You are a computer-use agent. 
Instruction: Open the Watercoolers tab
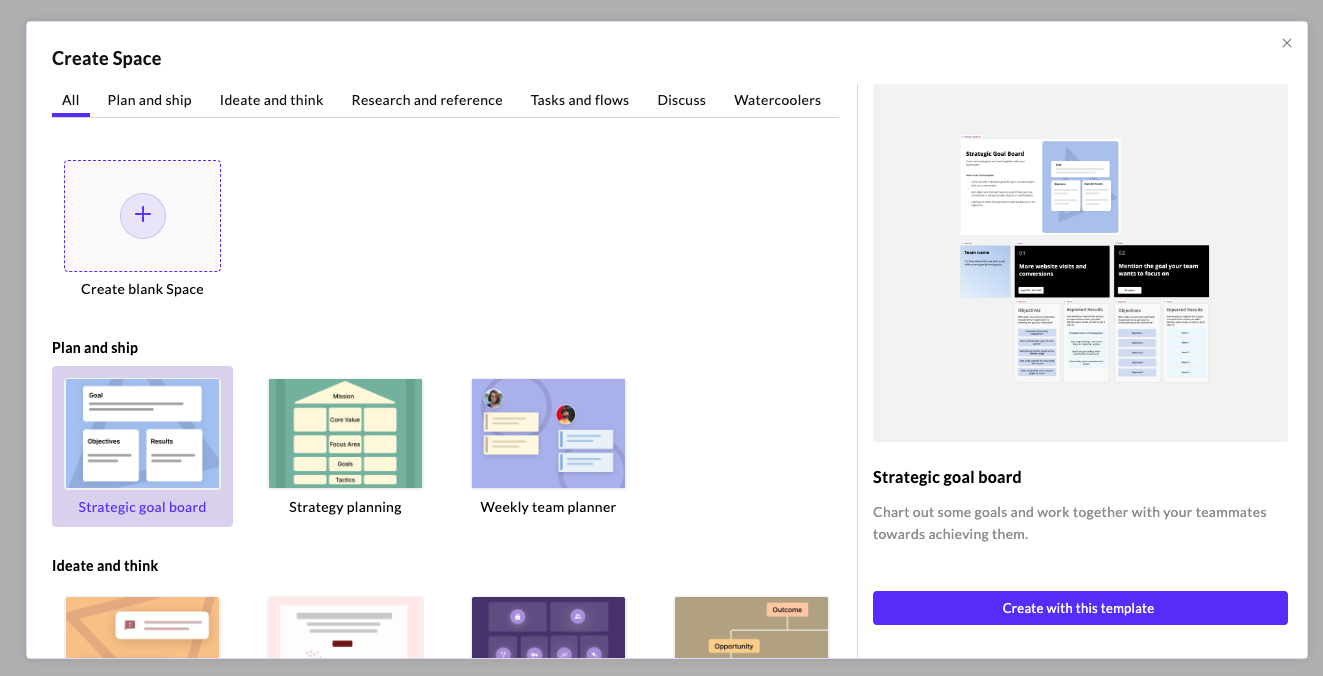(x=777, y=100)
